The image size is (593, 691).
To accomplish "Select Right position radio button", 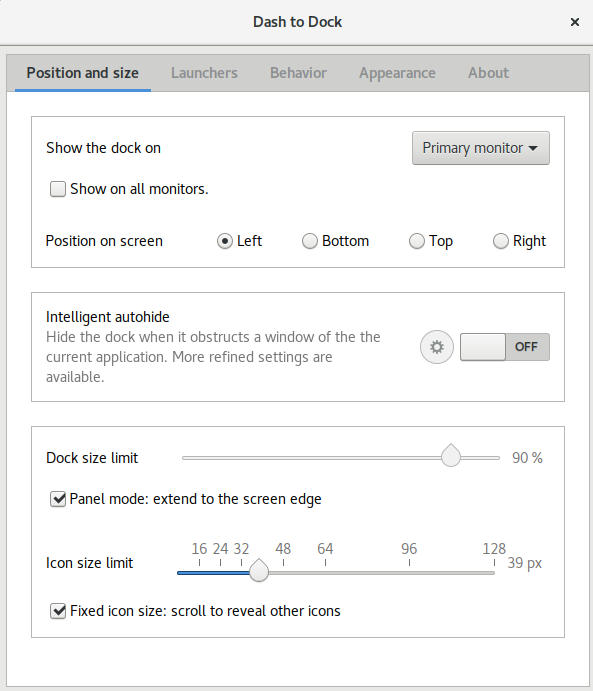I will click(500, 241).
